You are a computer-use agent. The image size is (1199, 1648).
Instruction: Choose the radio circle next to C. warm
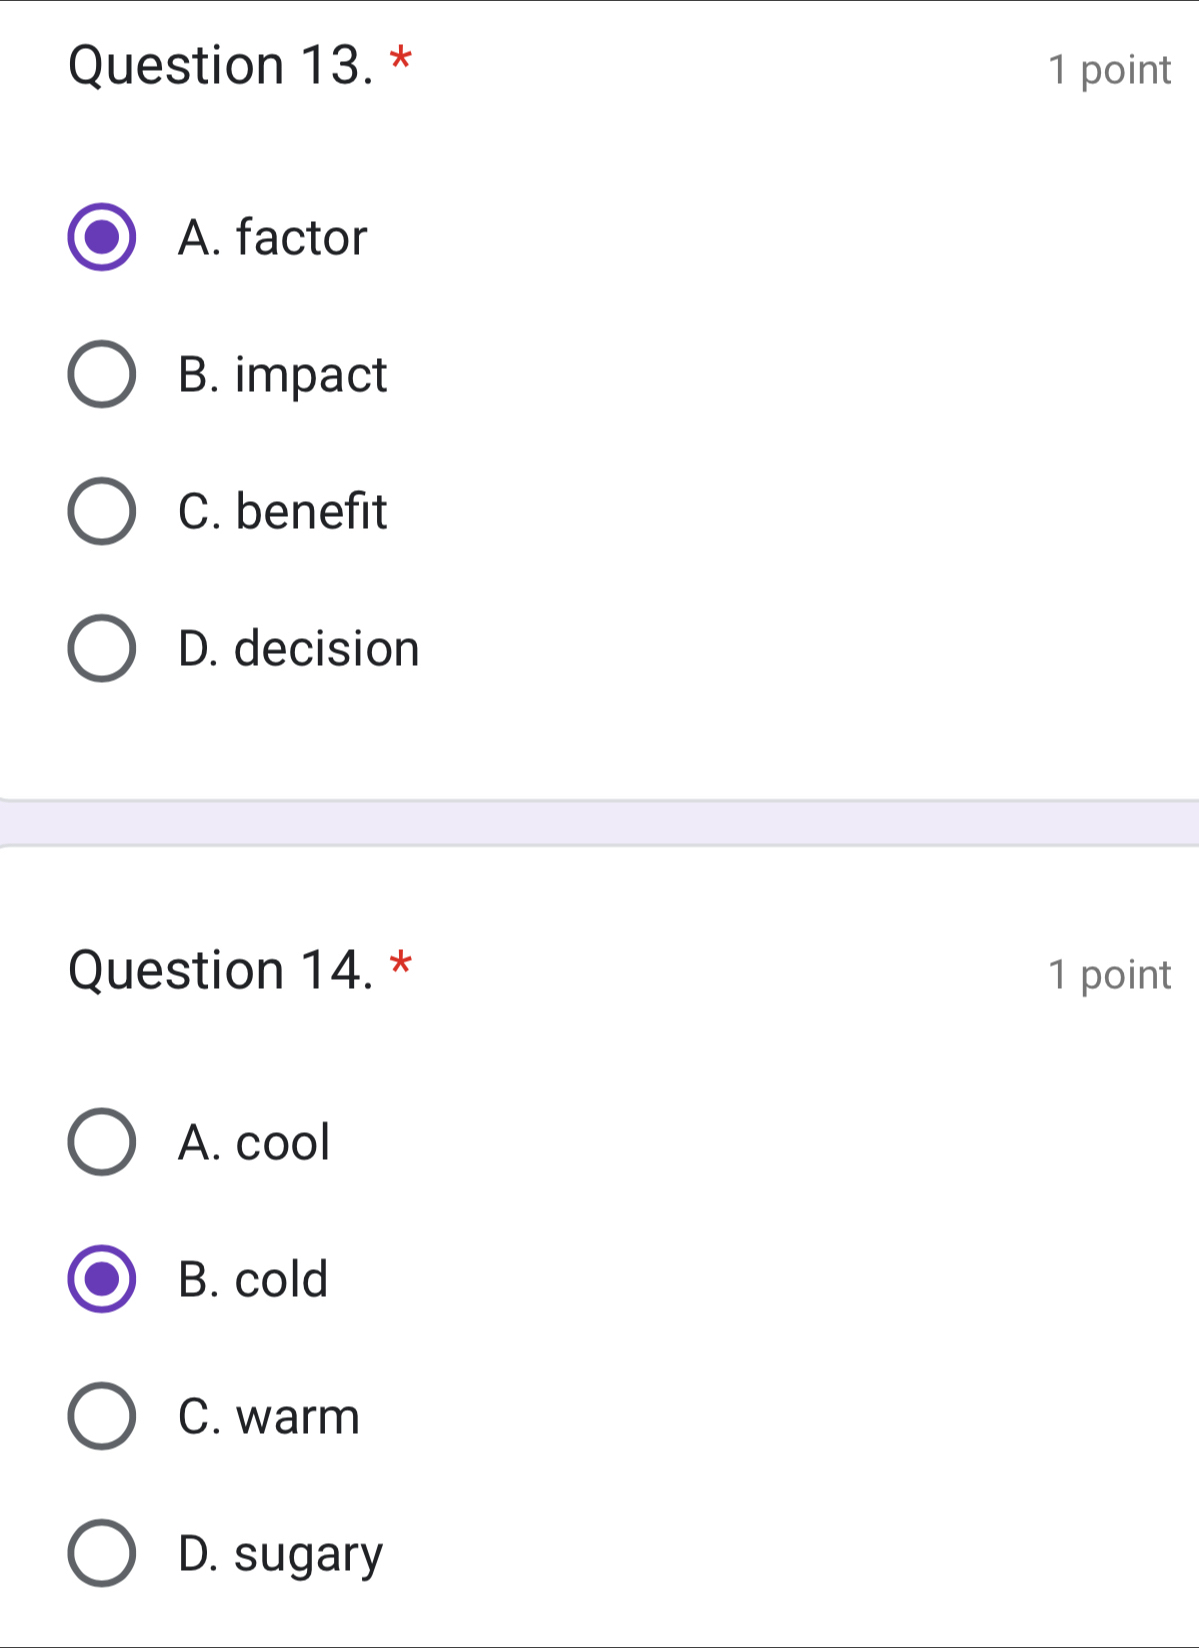101,1416
